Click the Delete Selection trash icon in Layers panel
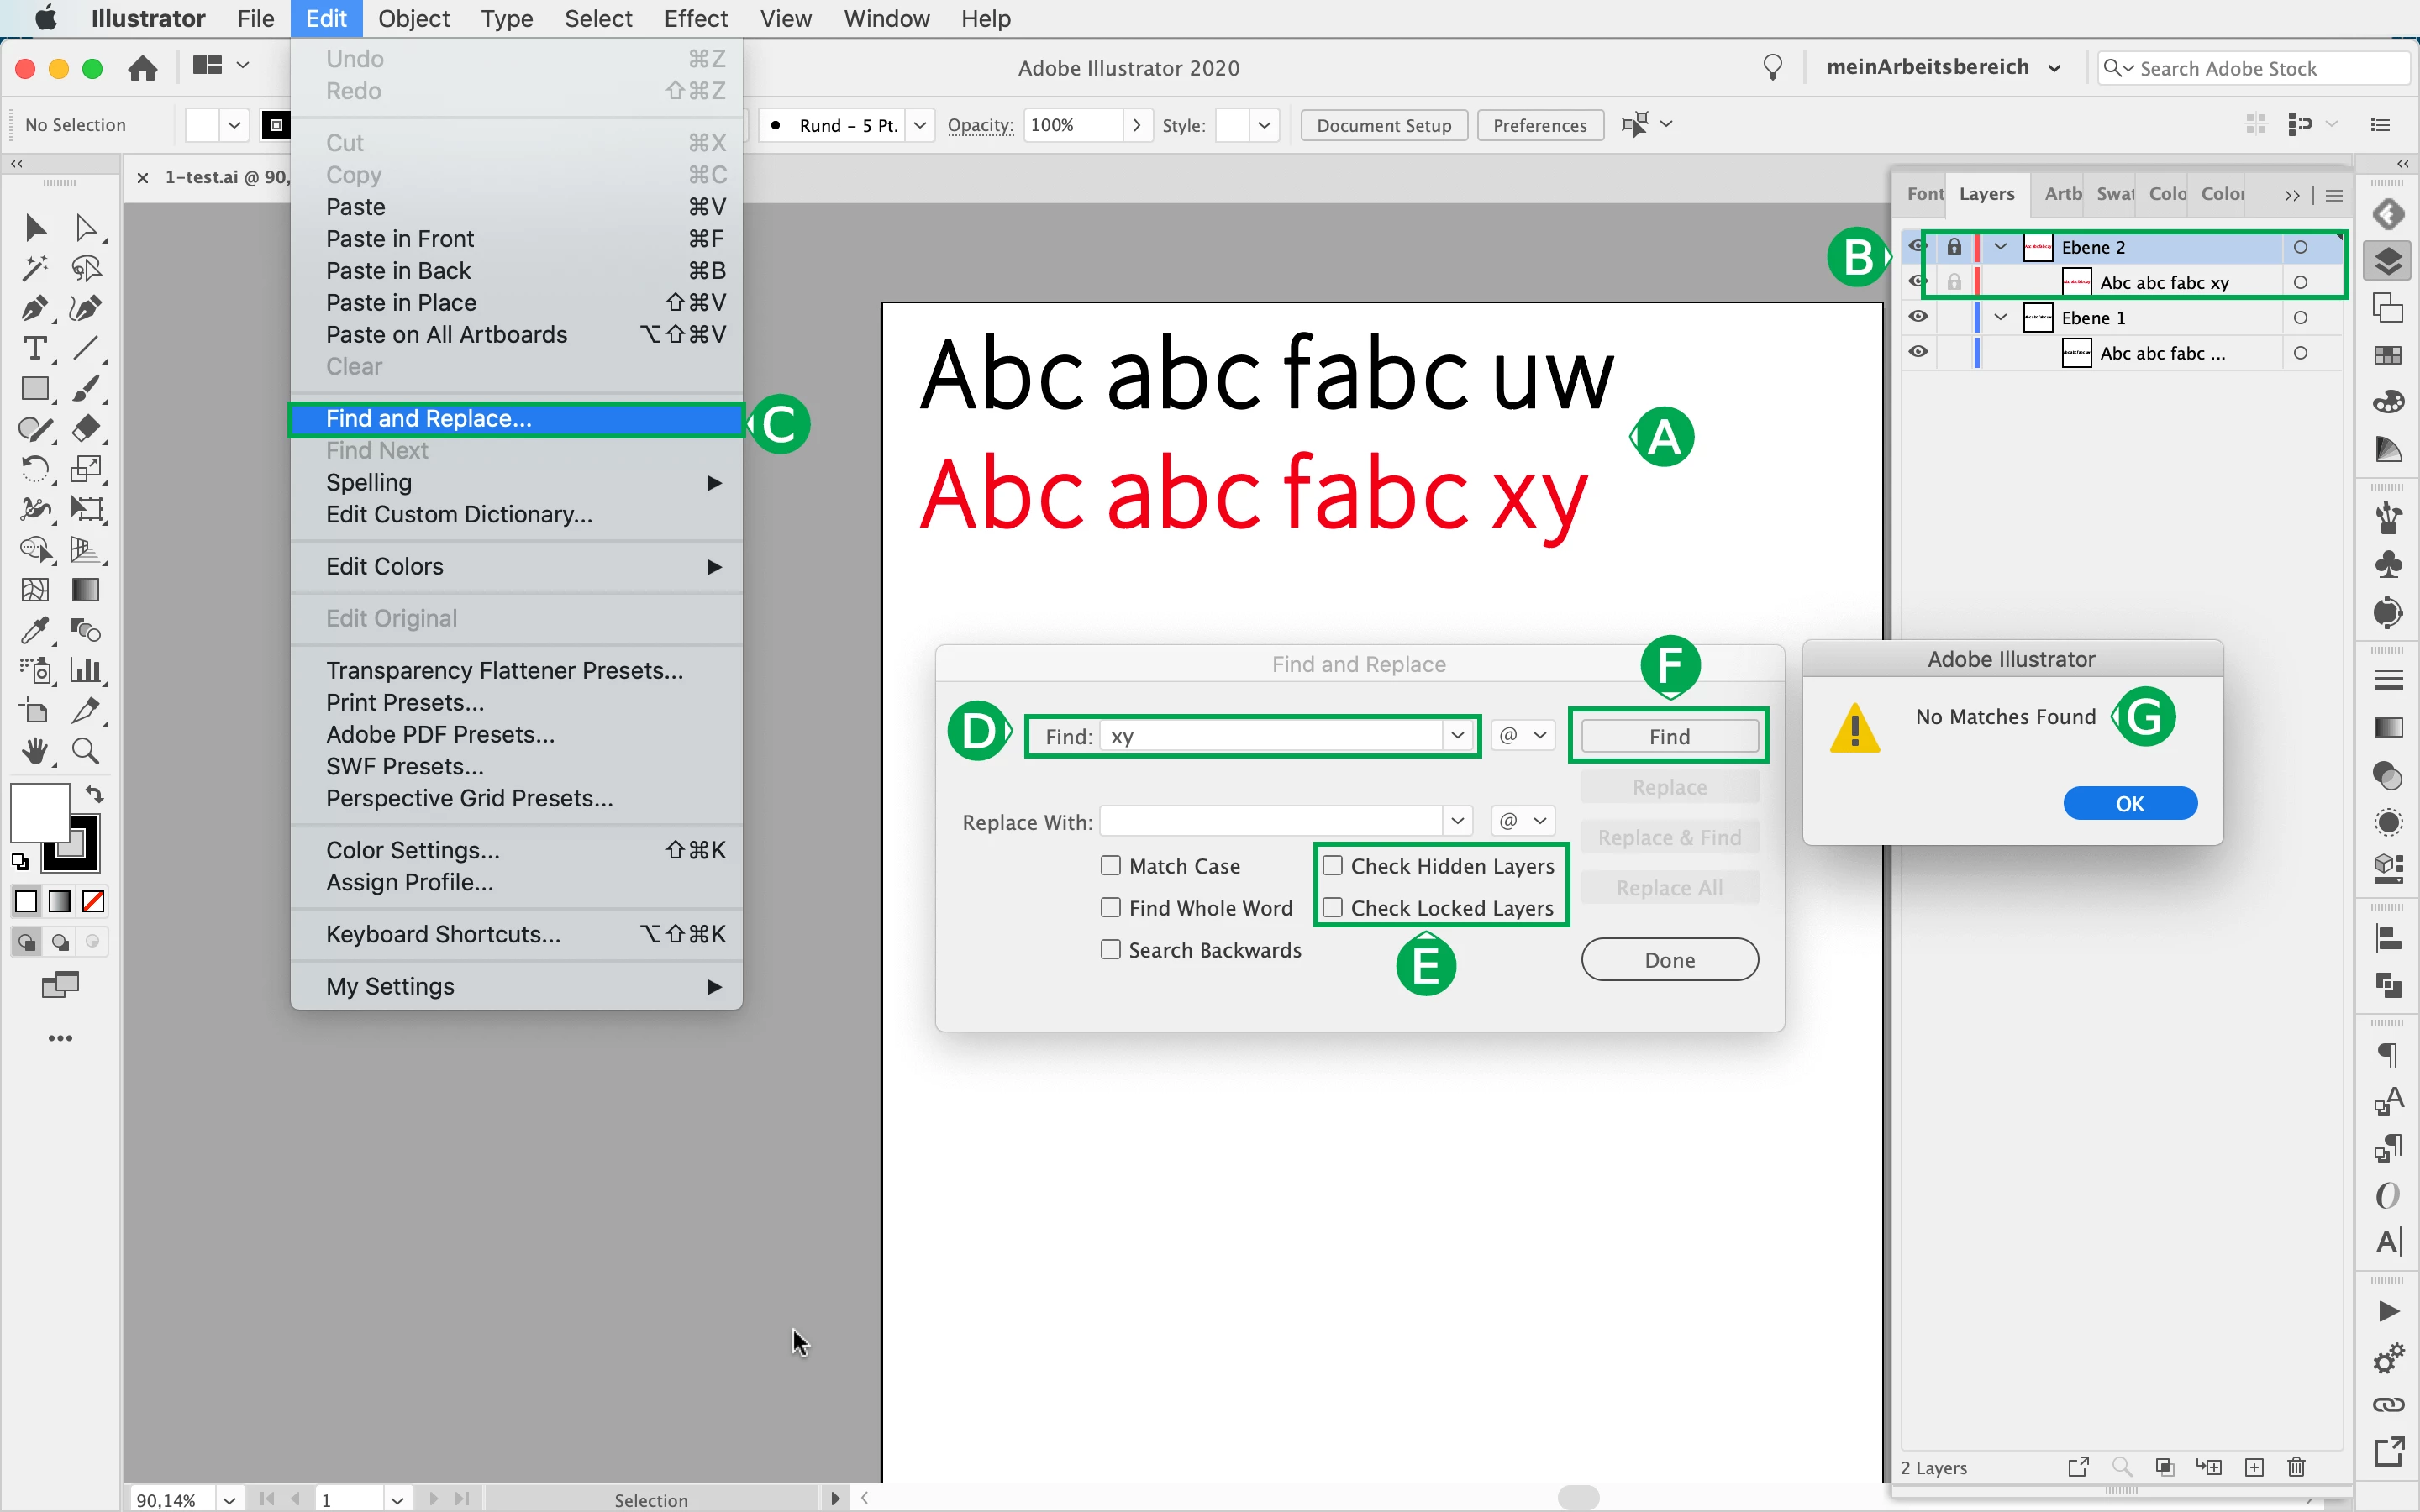The image size is (2420, 1512). click(2296, 1467)
